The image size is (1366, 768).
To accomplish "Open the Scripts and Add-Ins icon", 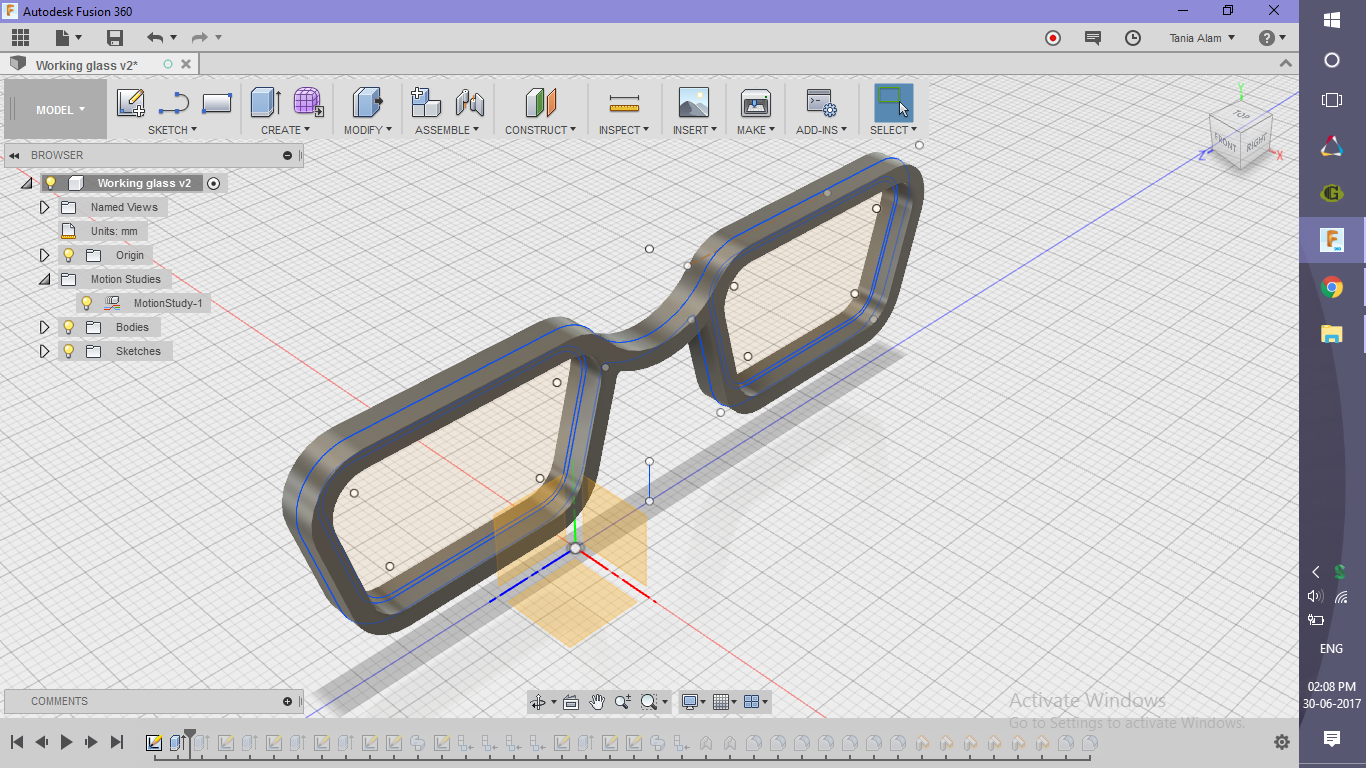I will [821, 102].
